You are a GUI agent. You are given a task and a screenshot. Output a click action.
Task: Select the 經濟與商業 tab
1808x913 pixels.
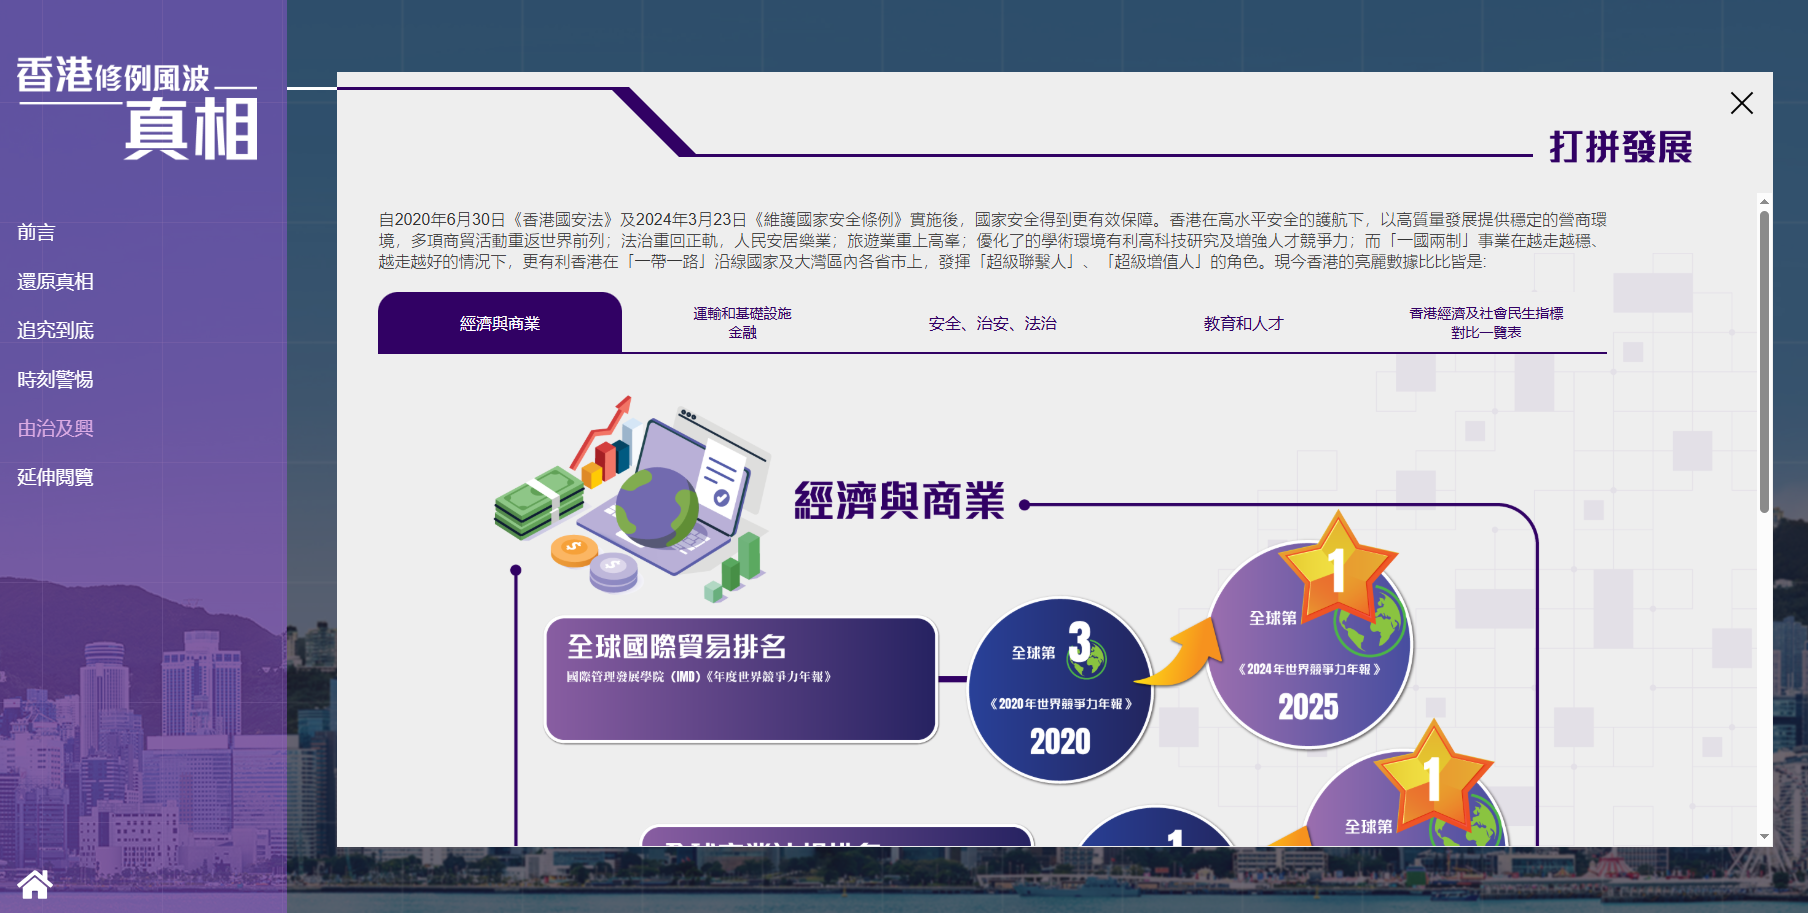pos(499,323)
